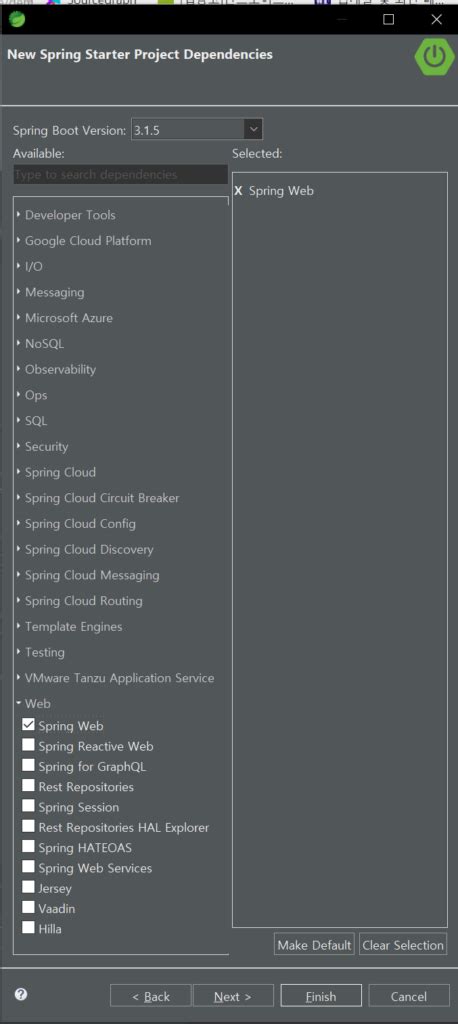458x1024 pixels.
Task: Uncheck the Spring Web checkbox
Action: 28,725
